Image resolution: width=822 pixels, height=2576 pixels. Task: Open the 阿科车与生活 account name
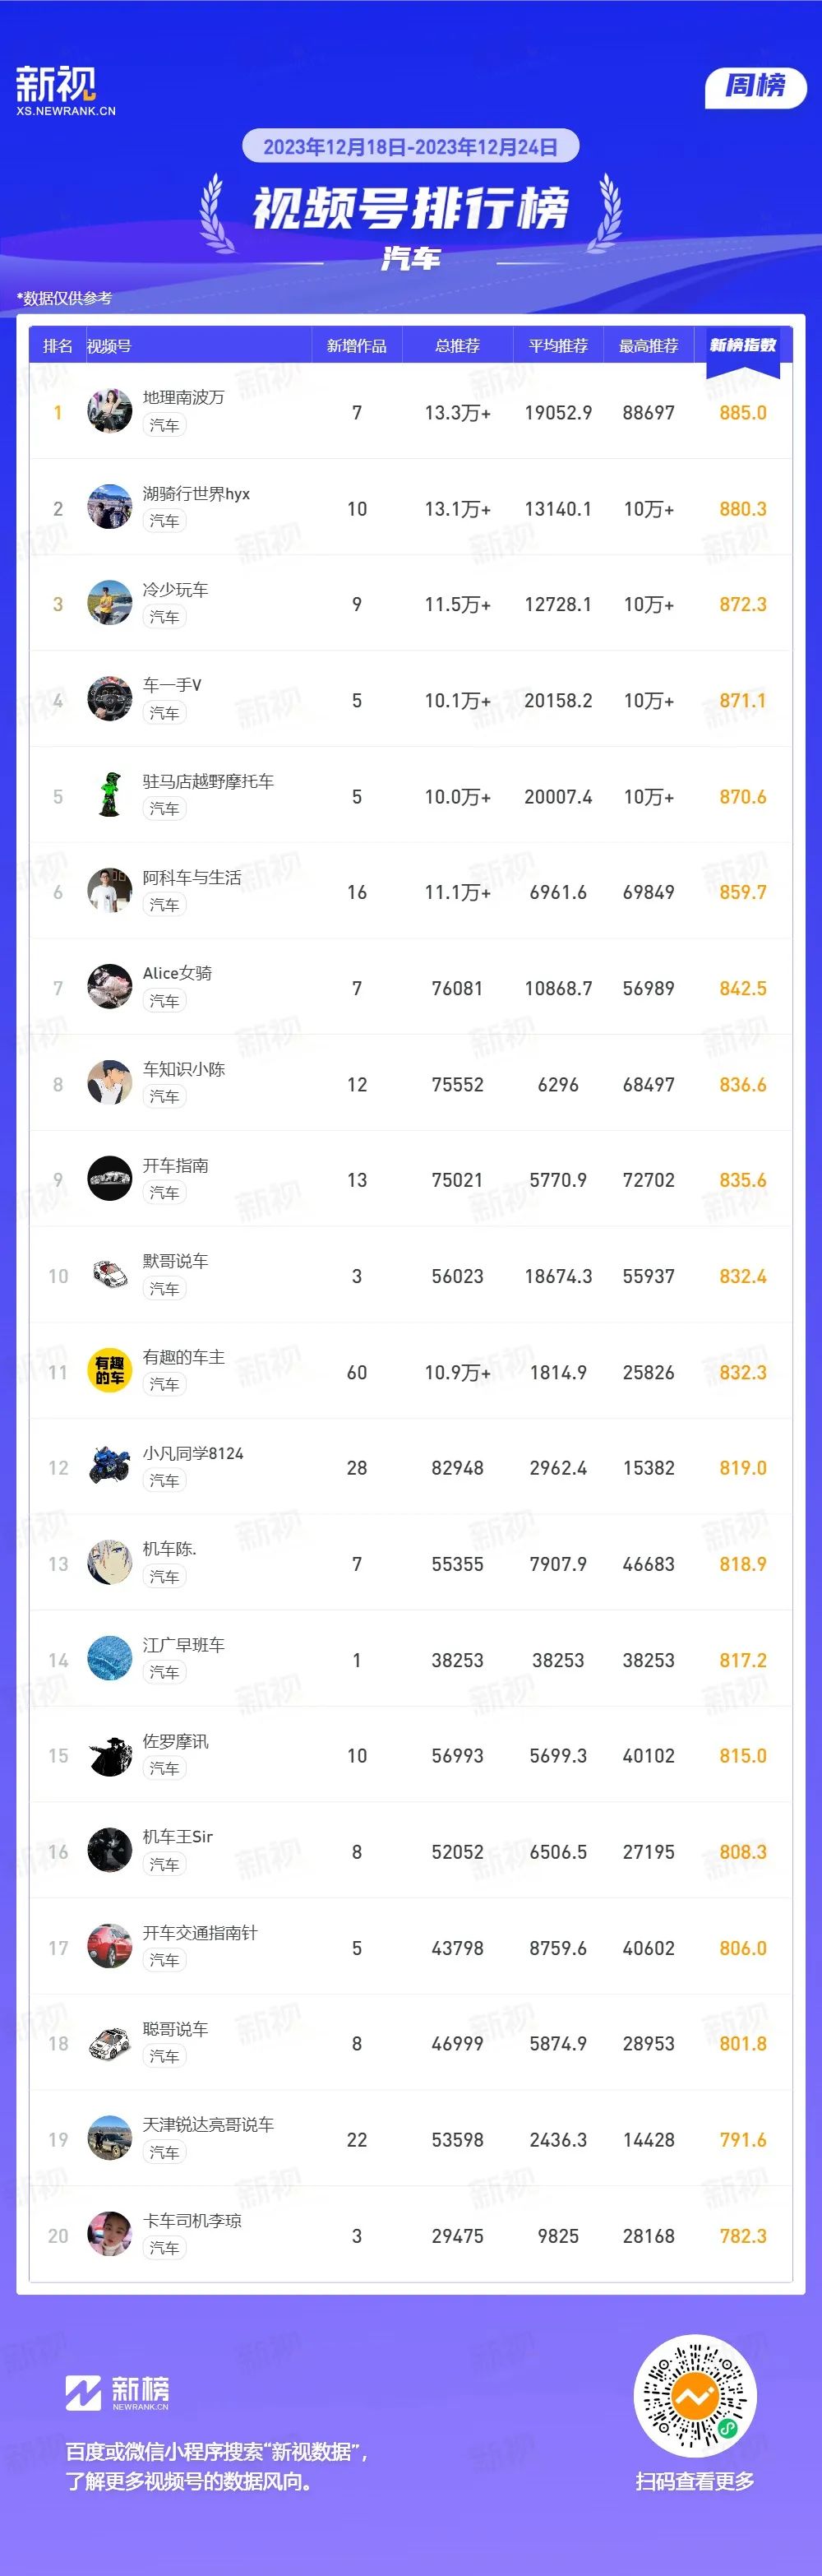pyautogui.click(x=192, y=877)
